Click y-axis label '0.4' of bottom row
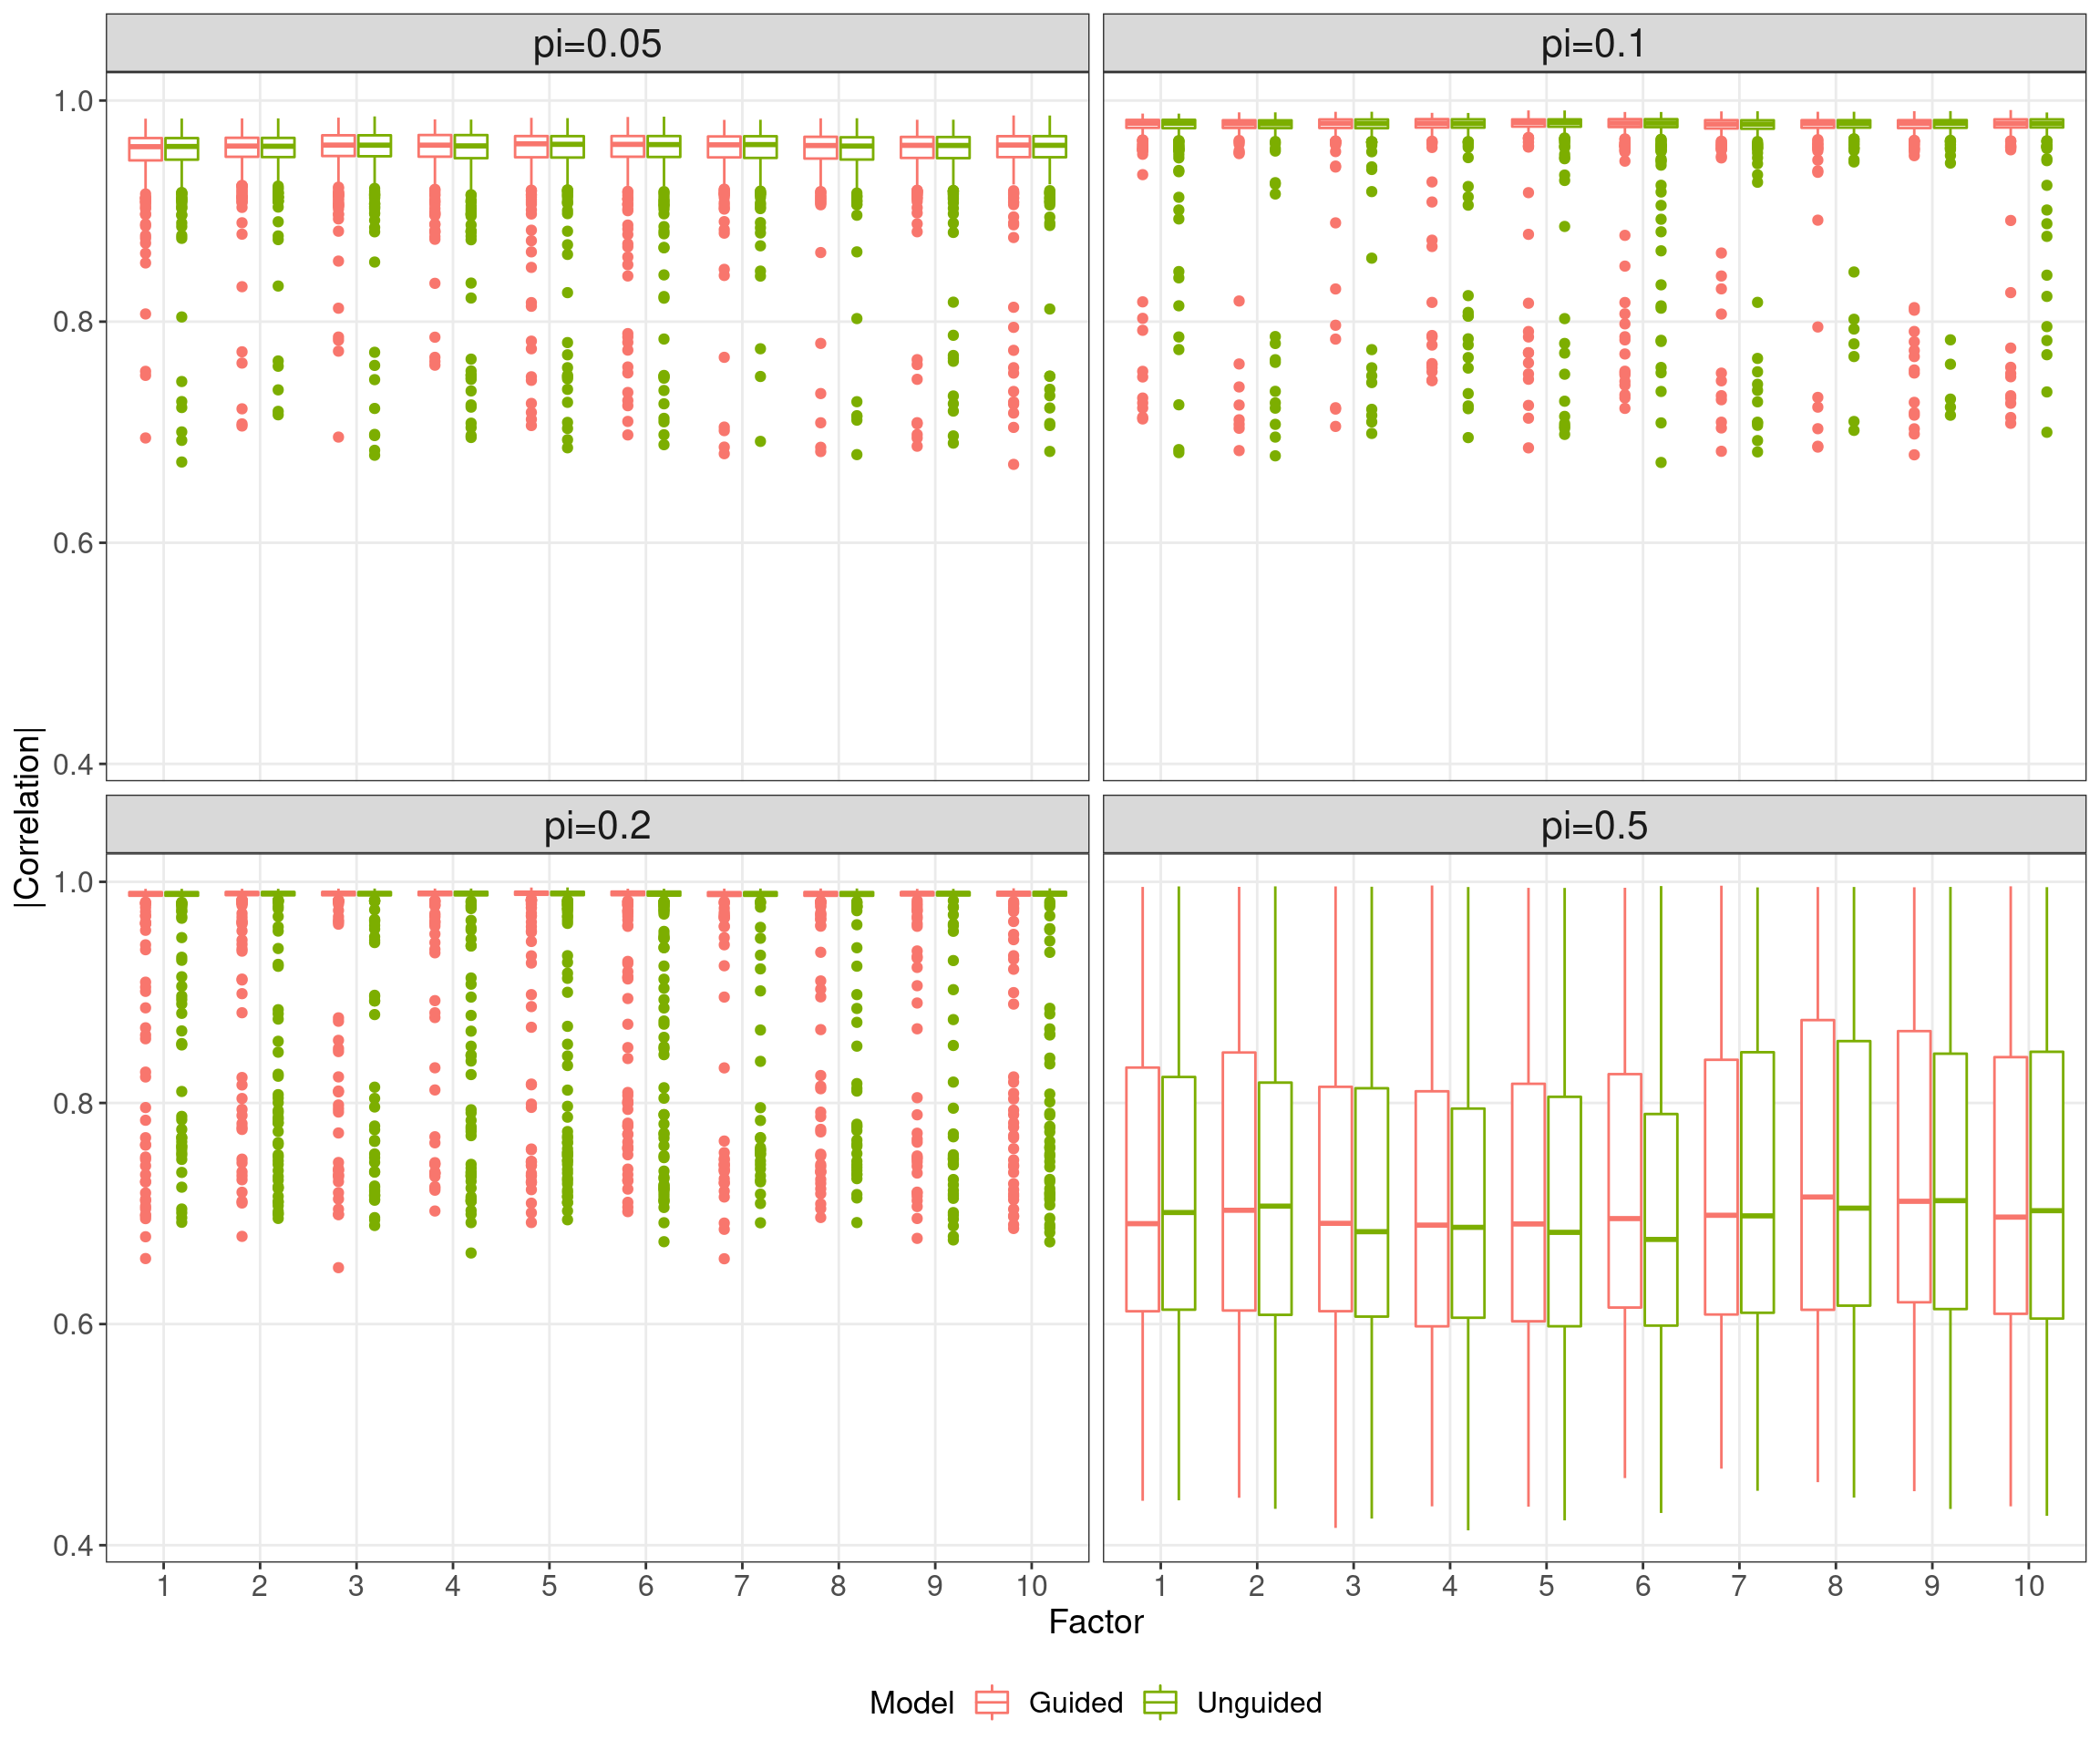 (x=73, y=1545)
